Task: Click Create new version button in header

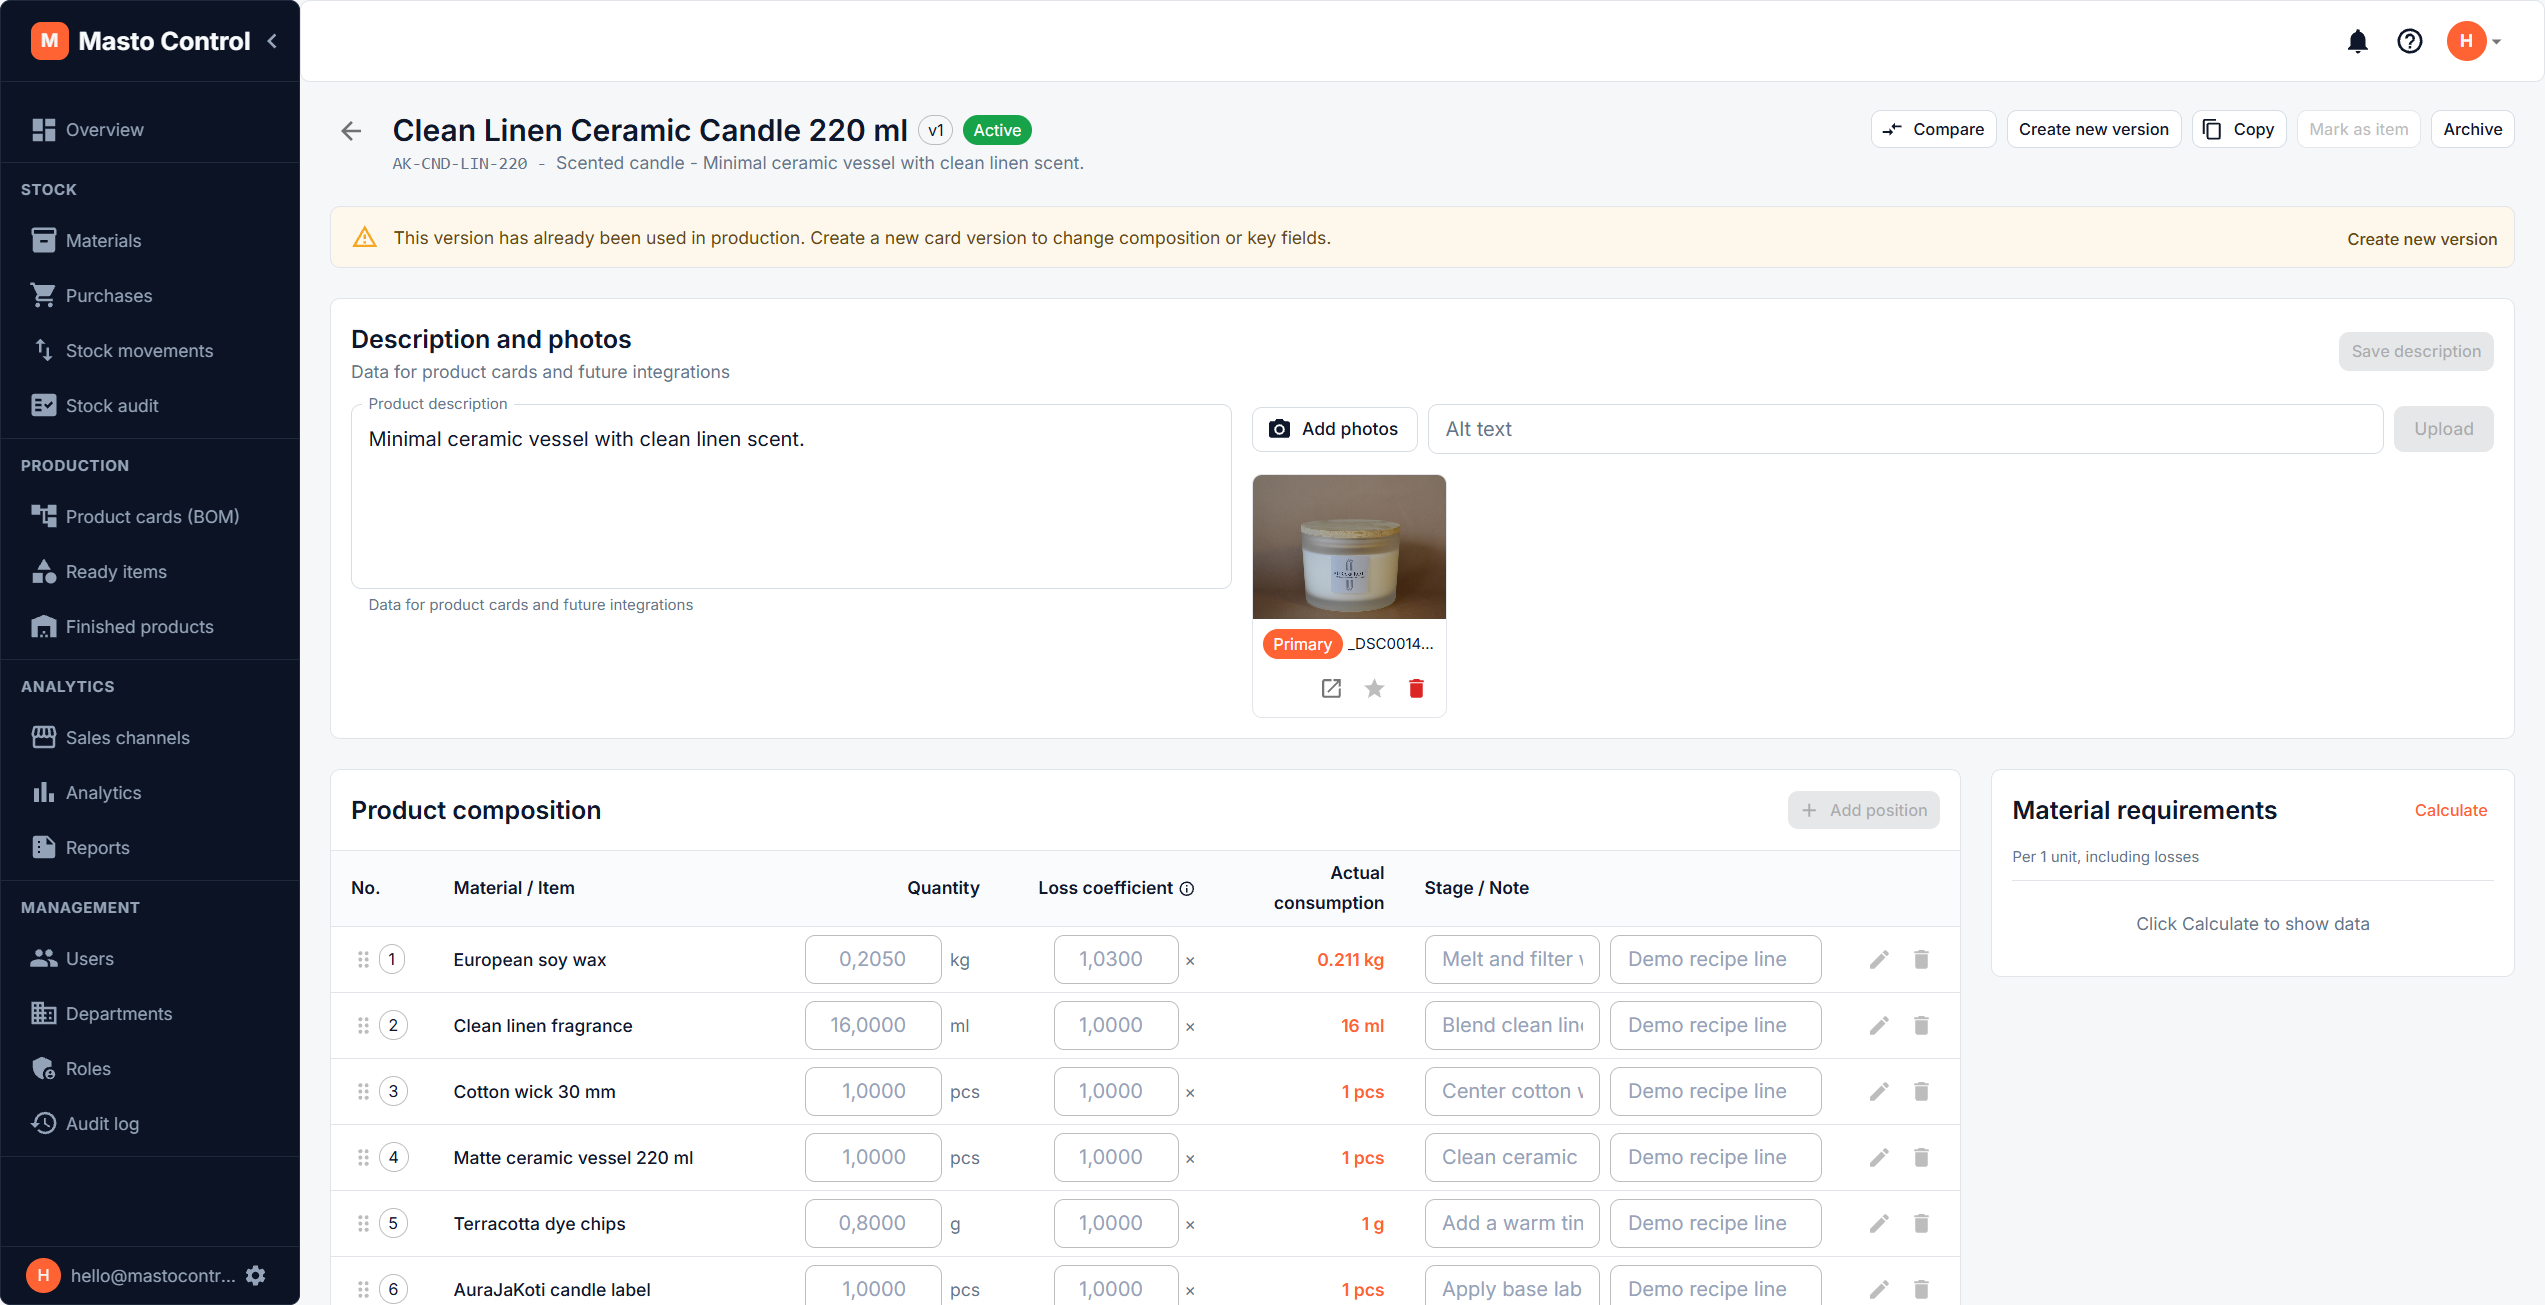Action: pos(2093,129)
